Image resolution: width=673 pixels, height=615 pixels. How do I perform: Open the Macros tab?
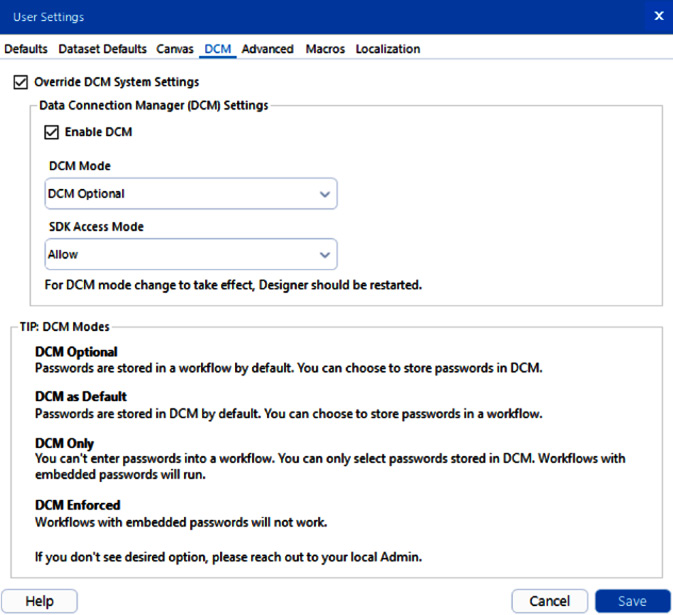[325, 49]
